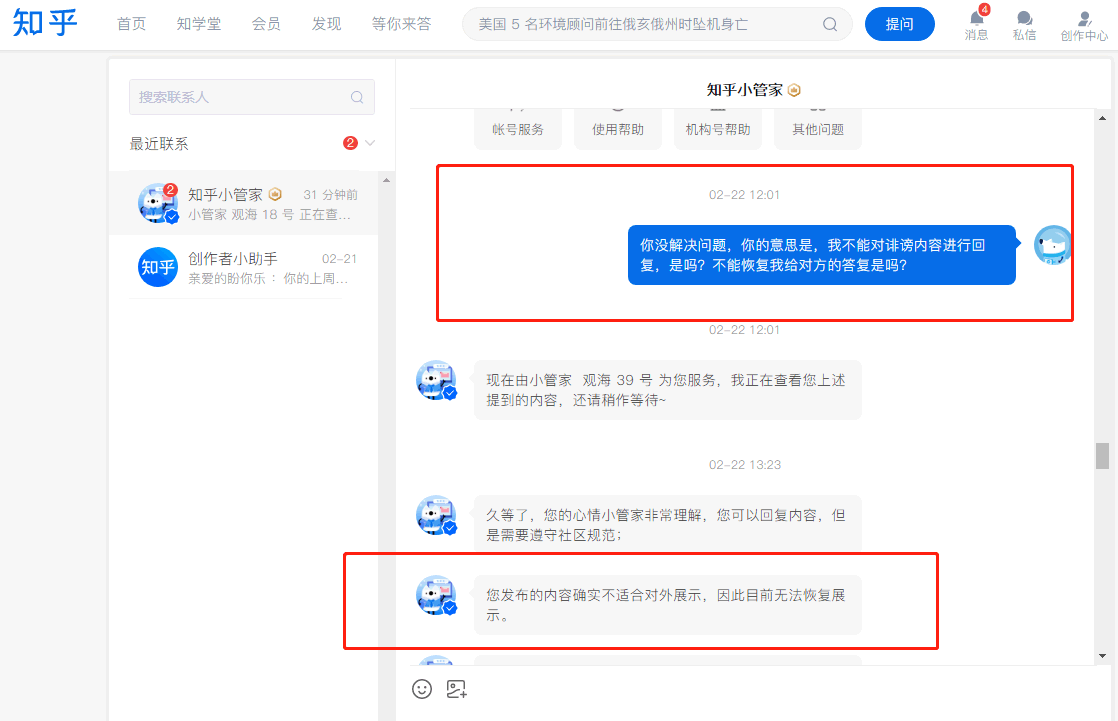Click the 观海 39 号 service message
Viewport: 1118px width, 721px height.
(x=667, y=390)
